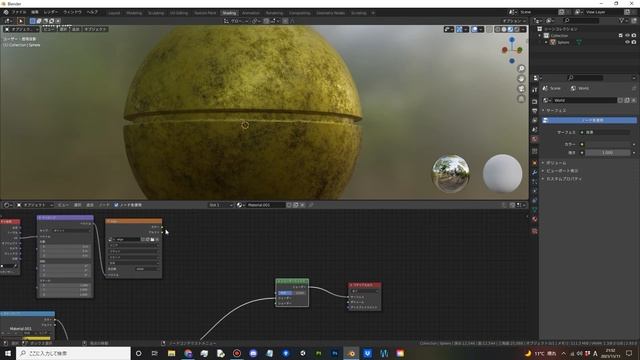Open the レンダー (Render) menu
Viewport: 640px width, 360px height.
coord(51,12)
